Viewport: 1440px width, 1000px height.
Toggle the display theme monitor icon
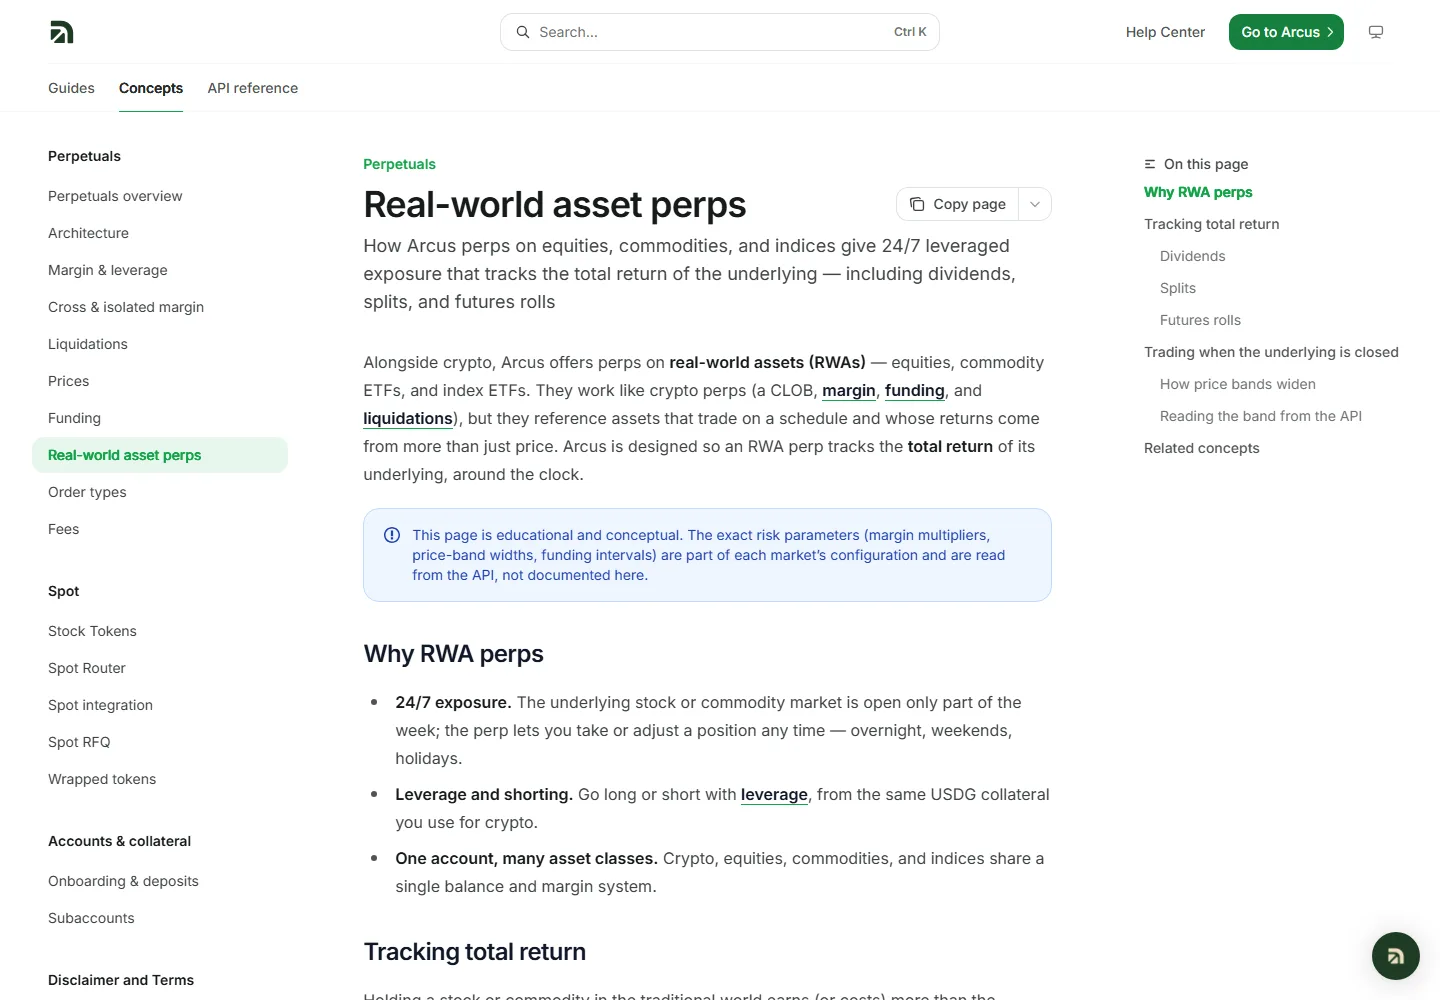tap(1376, 32)
